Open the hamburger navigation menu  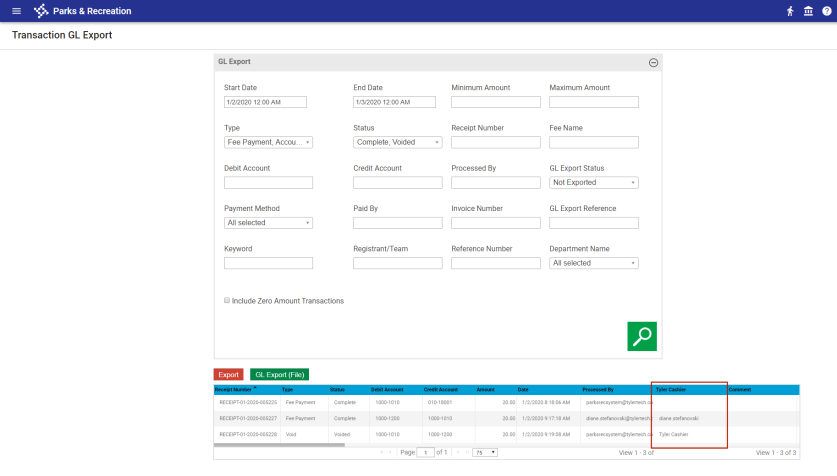coord(16,11)
